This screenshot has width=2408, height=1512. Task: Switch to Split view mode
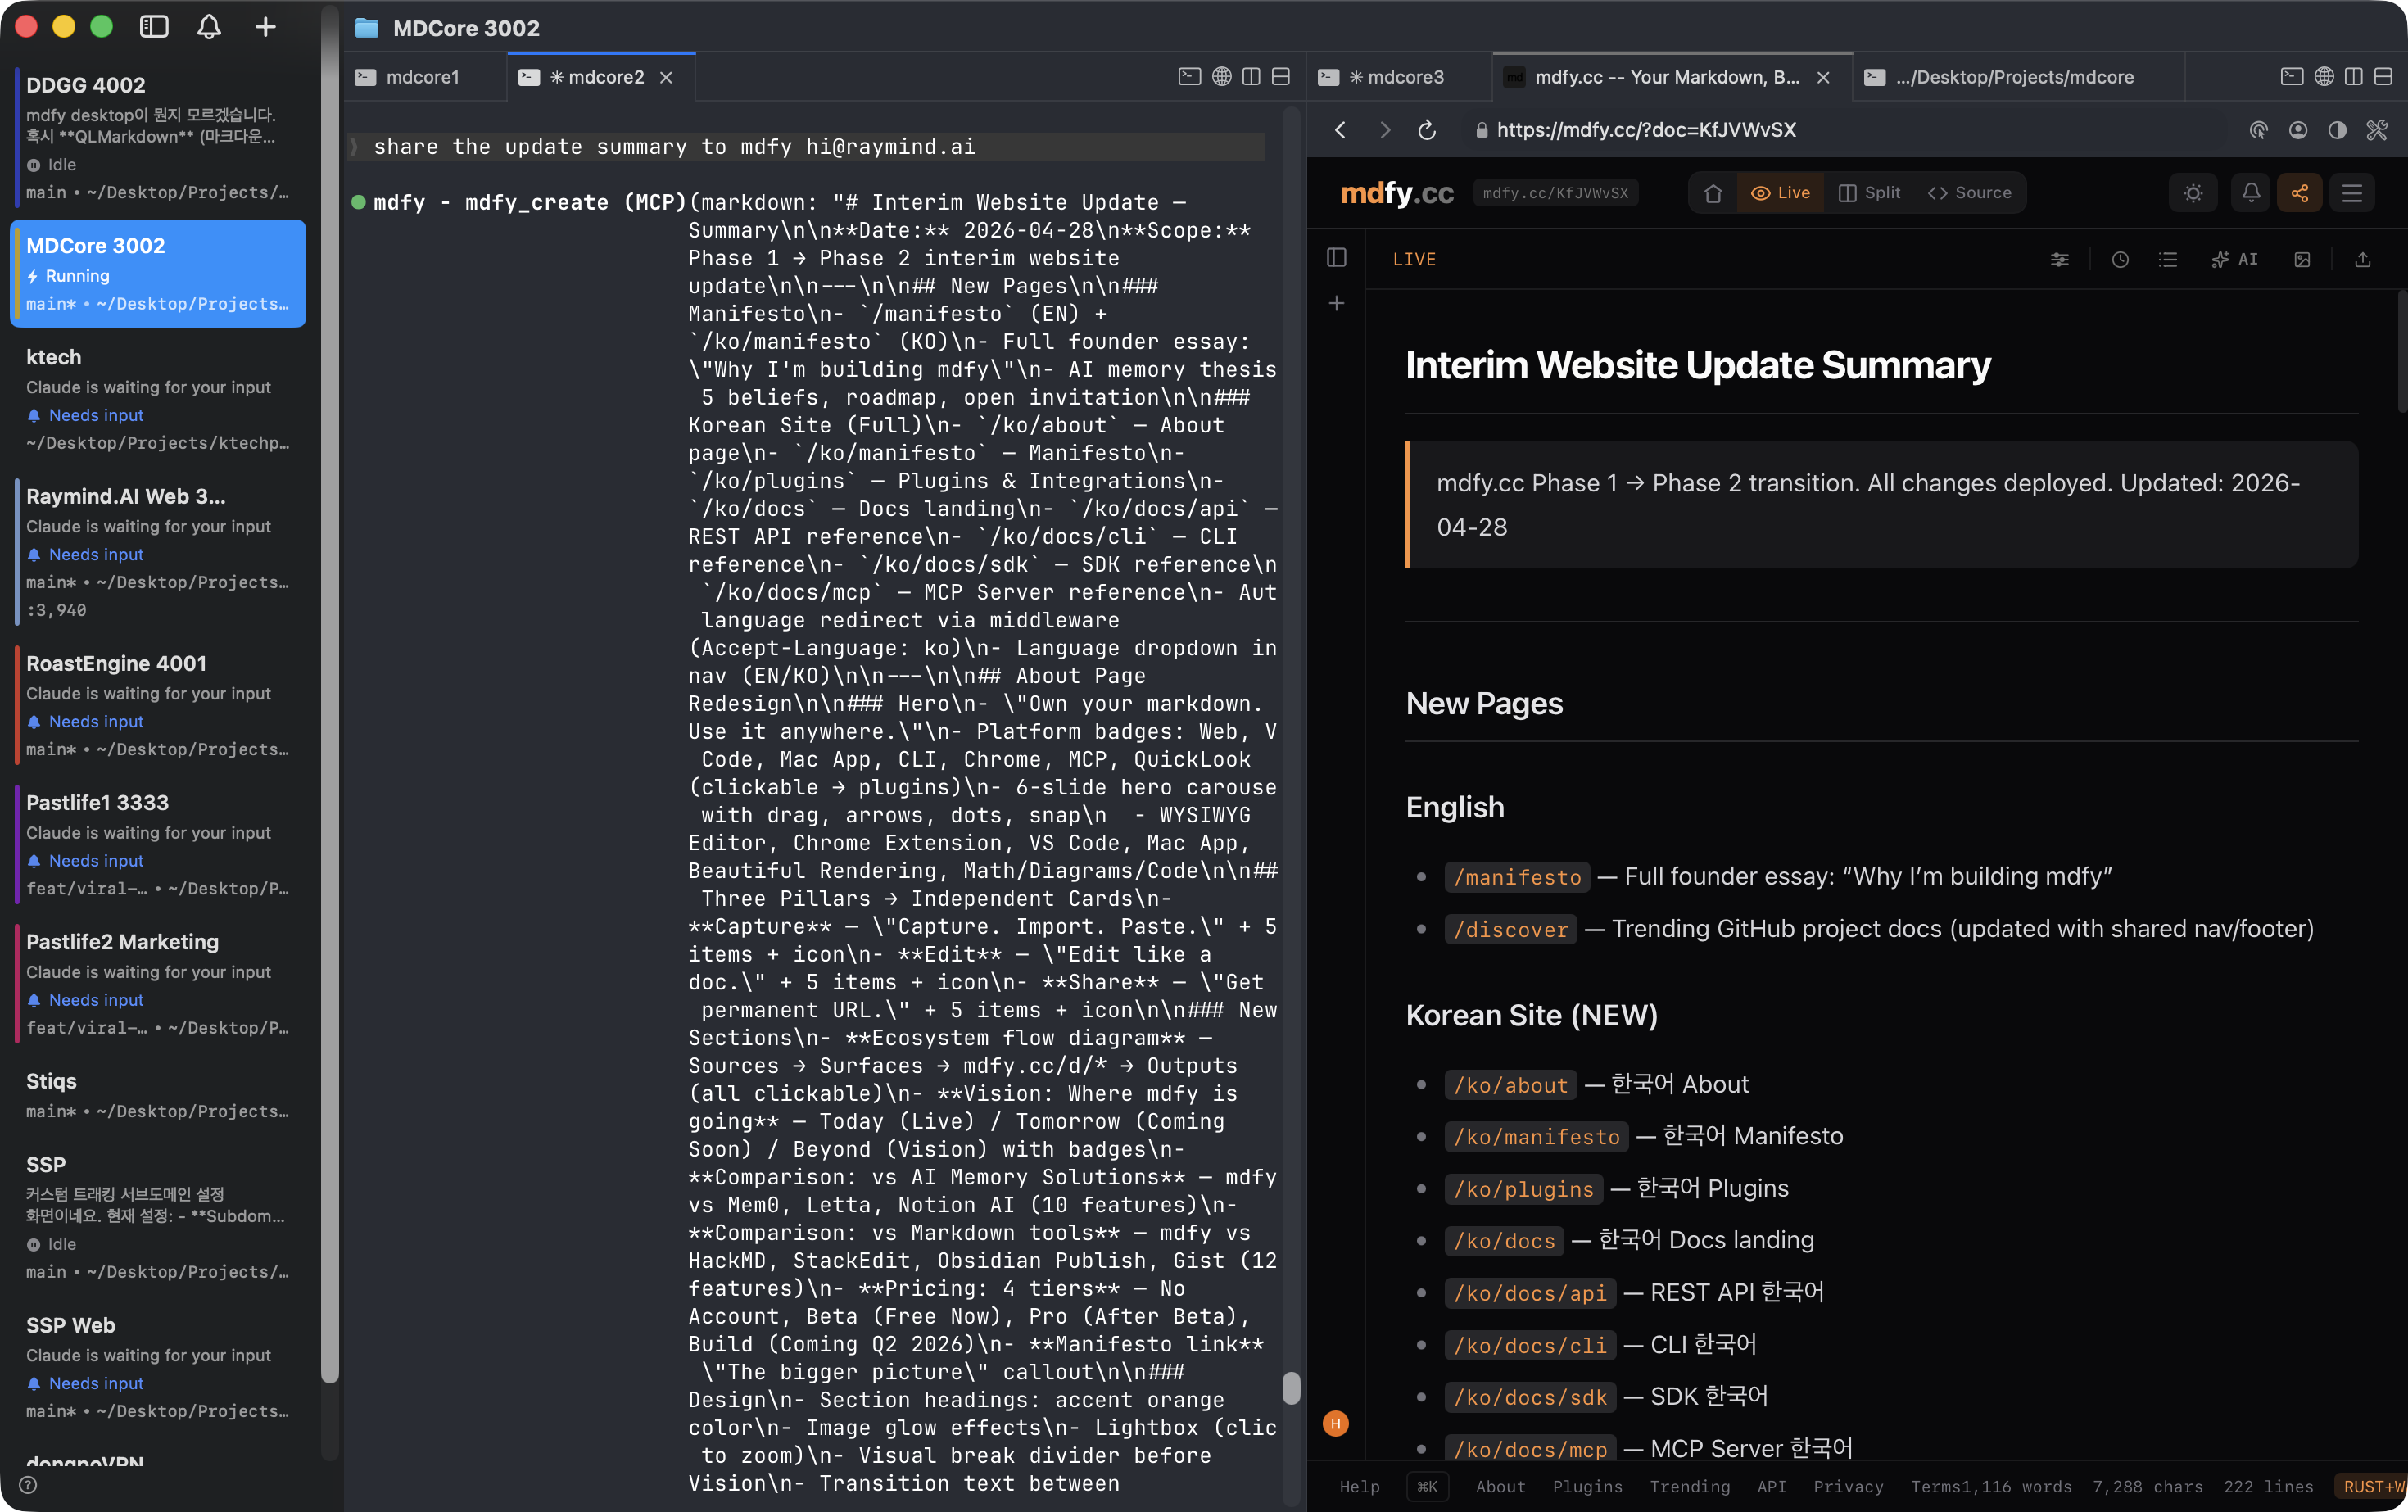pyautogui.click(x=1869, y=193)
